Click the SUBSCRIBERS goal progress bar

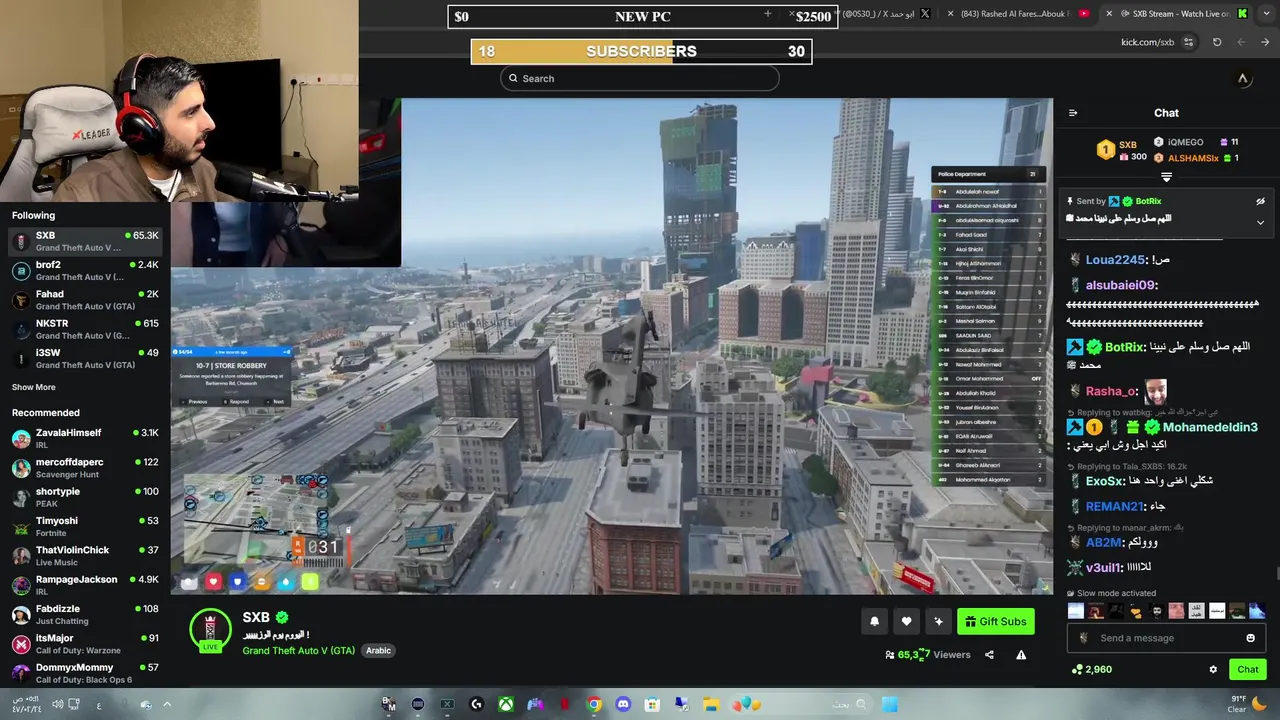pyautogui.click(x=641, y=51)
